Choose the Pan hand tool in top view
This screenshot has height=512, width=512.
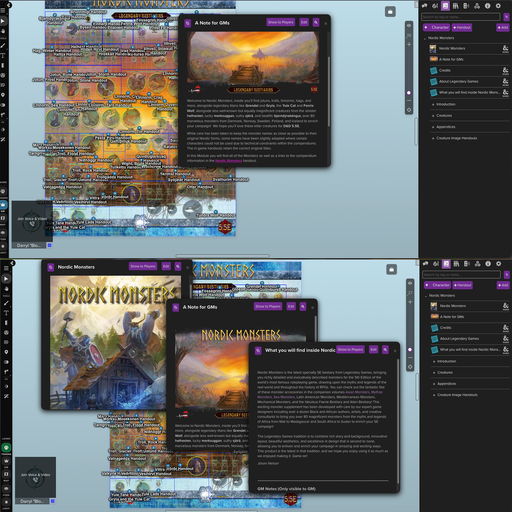(x=3, y=31)
